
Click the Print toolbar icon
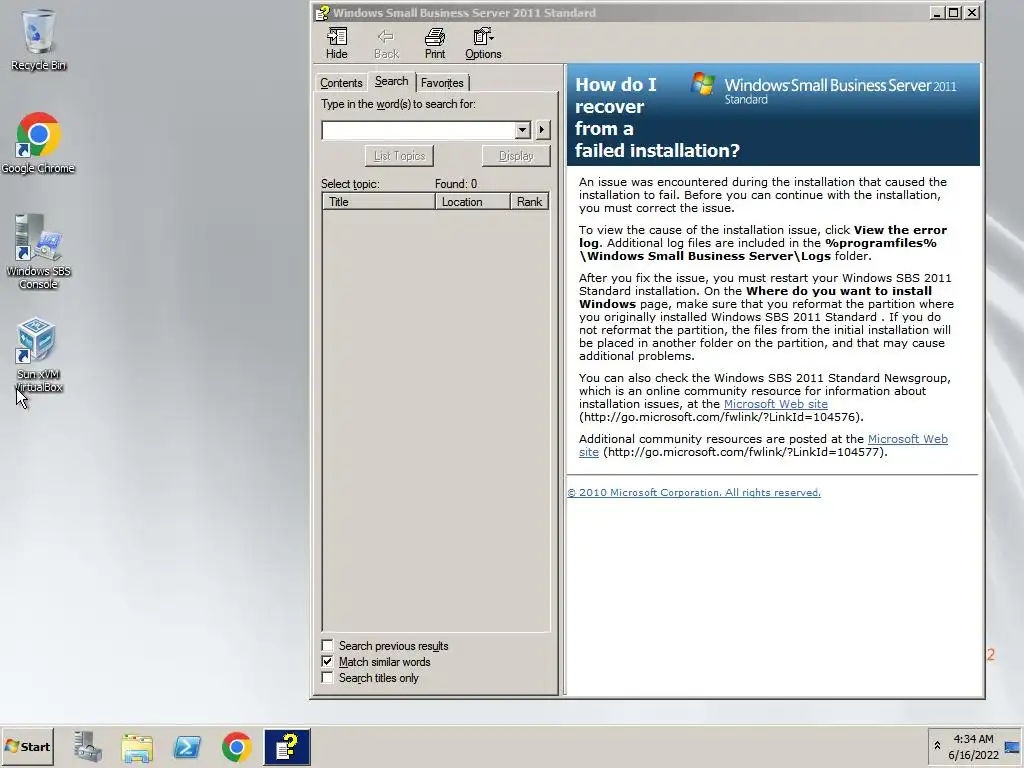434,44
